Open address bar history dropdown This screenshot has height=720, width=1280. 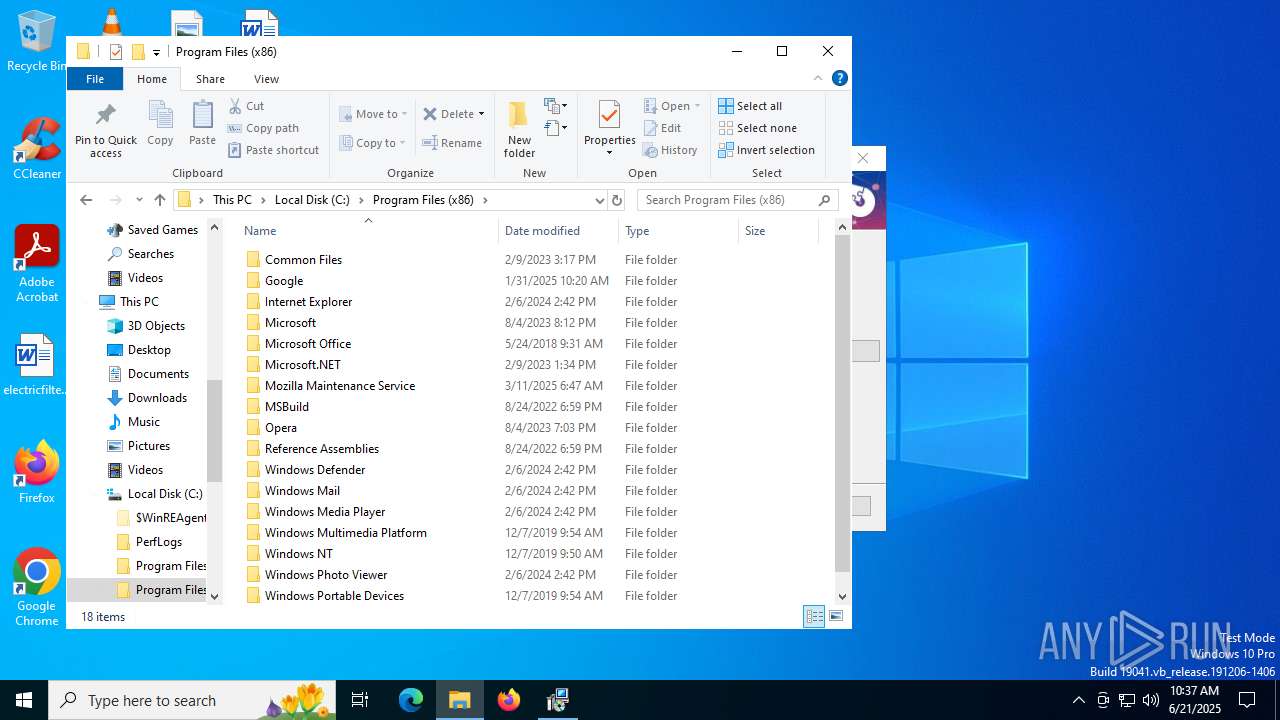click(x=599, y=200)
